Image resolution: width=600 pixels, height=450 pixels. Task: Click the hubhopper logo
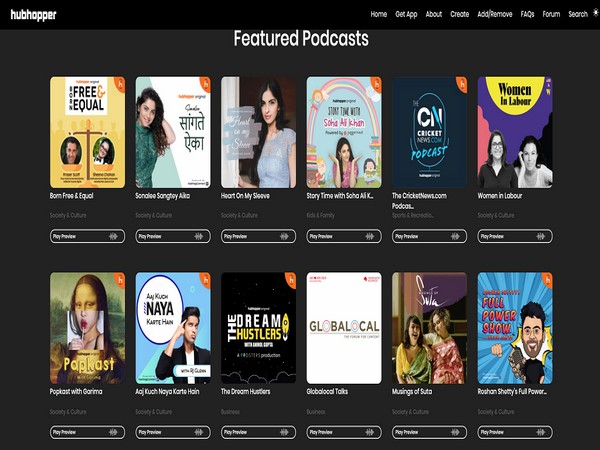(x=33, y=15)
